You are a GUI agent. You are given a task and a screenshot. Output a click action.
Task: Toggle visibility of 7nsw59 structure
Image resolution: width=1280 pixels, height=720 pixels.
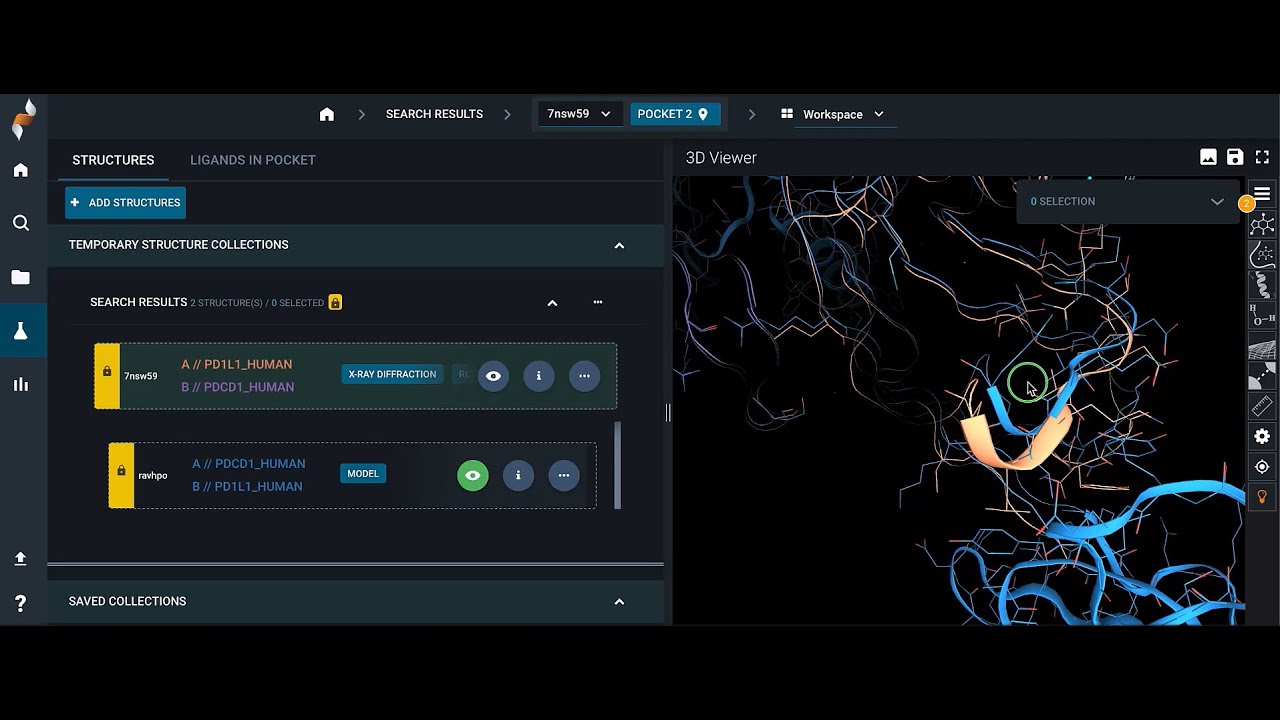pyautogui.click(x=493, y=376)
